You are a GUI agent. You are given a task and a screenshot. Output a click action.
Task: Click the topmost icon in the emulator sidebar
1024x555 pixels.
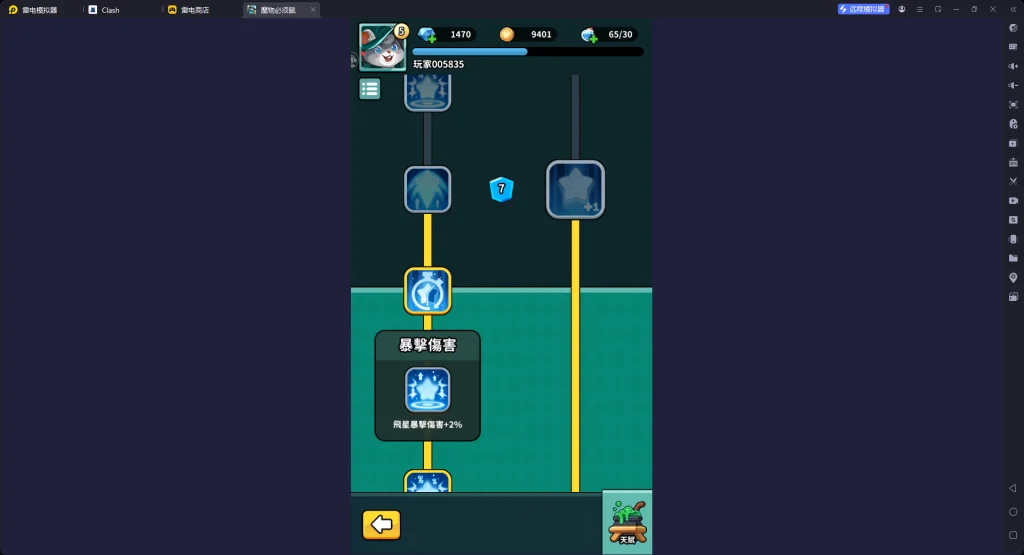[x=1013, y=27]
